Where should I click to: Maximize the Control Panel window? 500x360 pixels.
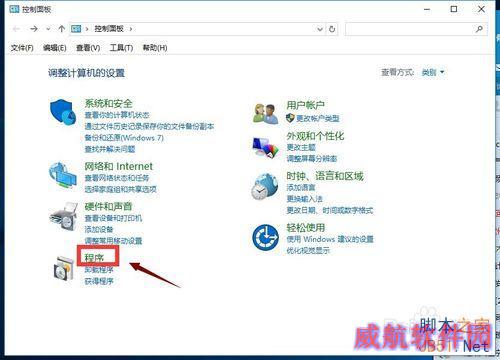tap(454, 9)
